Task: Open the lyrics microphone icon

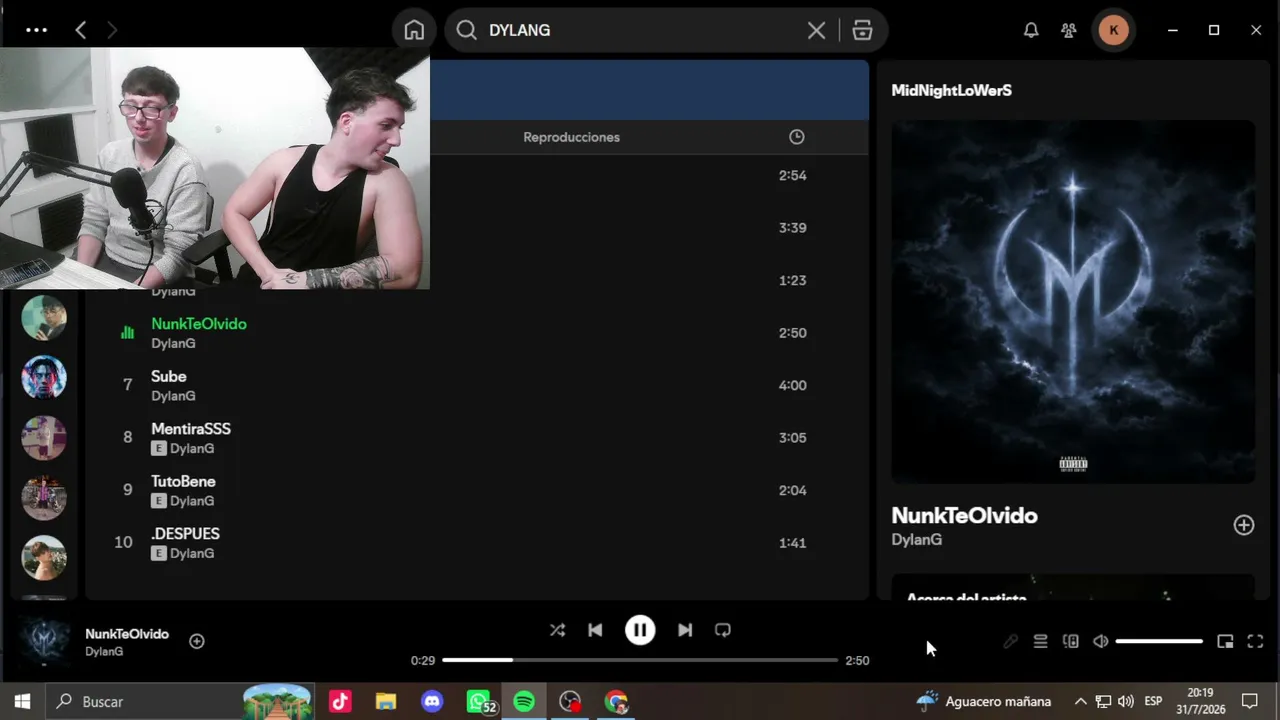Action: tap(1010, 641)
